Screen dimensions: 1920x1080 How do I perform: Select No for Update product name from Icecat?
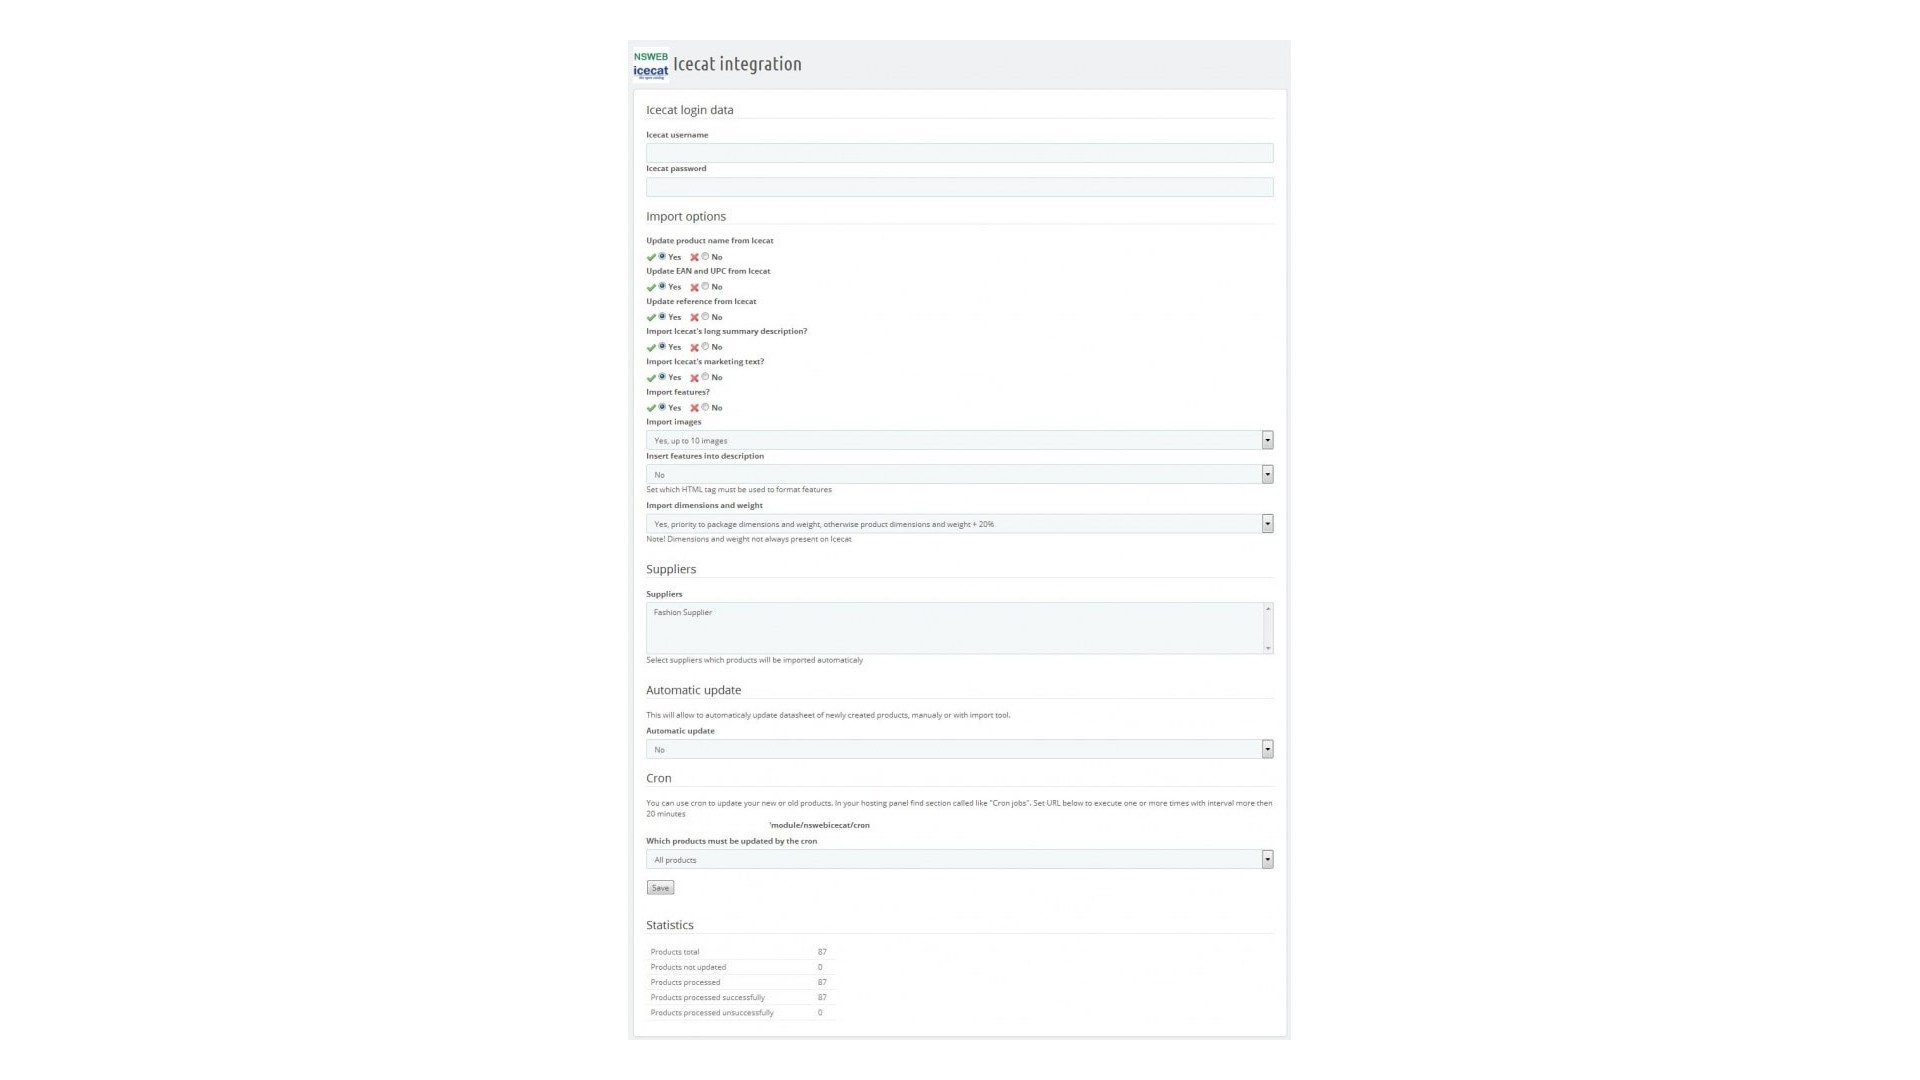point(705,256)
